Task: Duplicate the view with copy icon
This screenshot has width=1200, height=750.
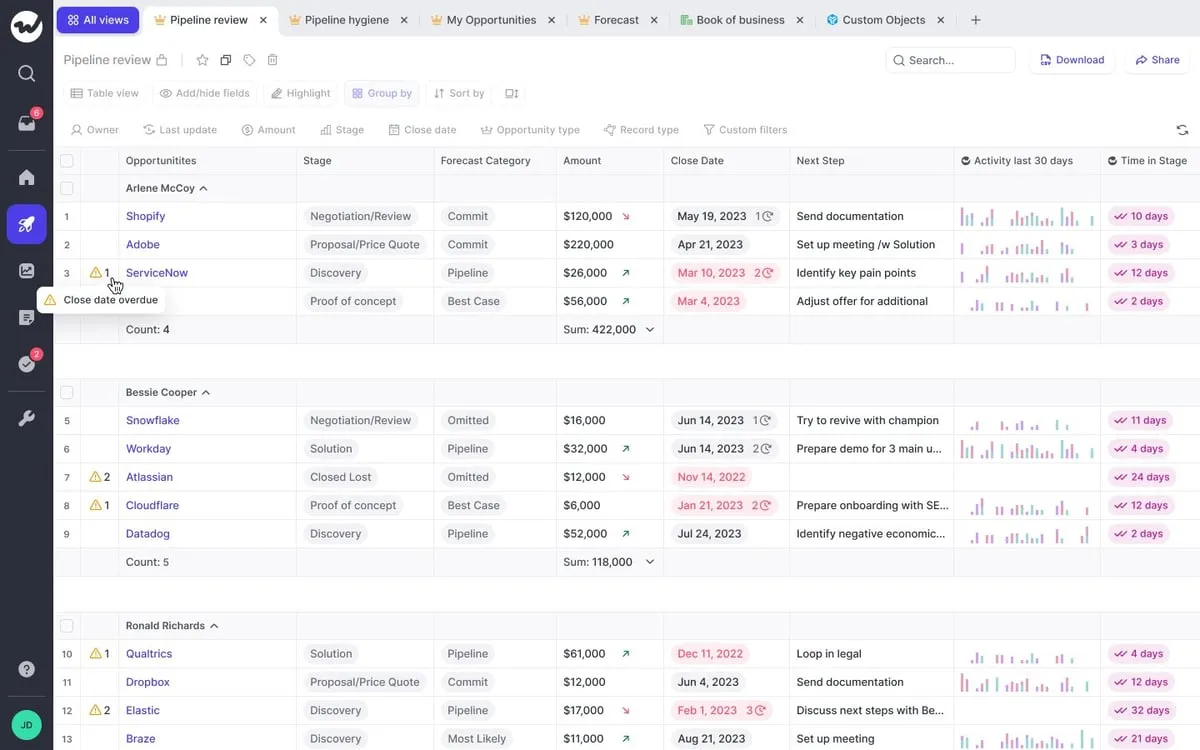Action: pyautogui.click(x=225, y=60)
